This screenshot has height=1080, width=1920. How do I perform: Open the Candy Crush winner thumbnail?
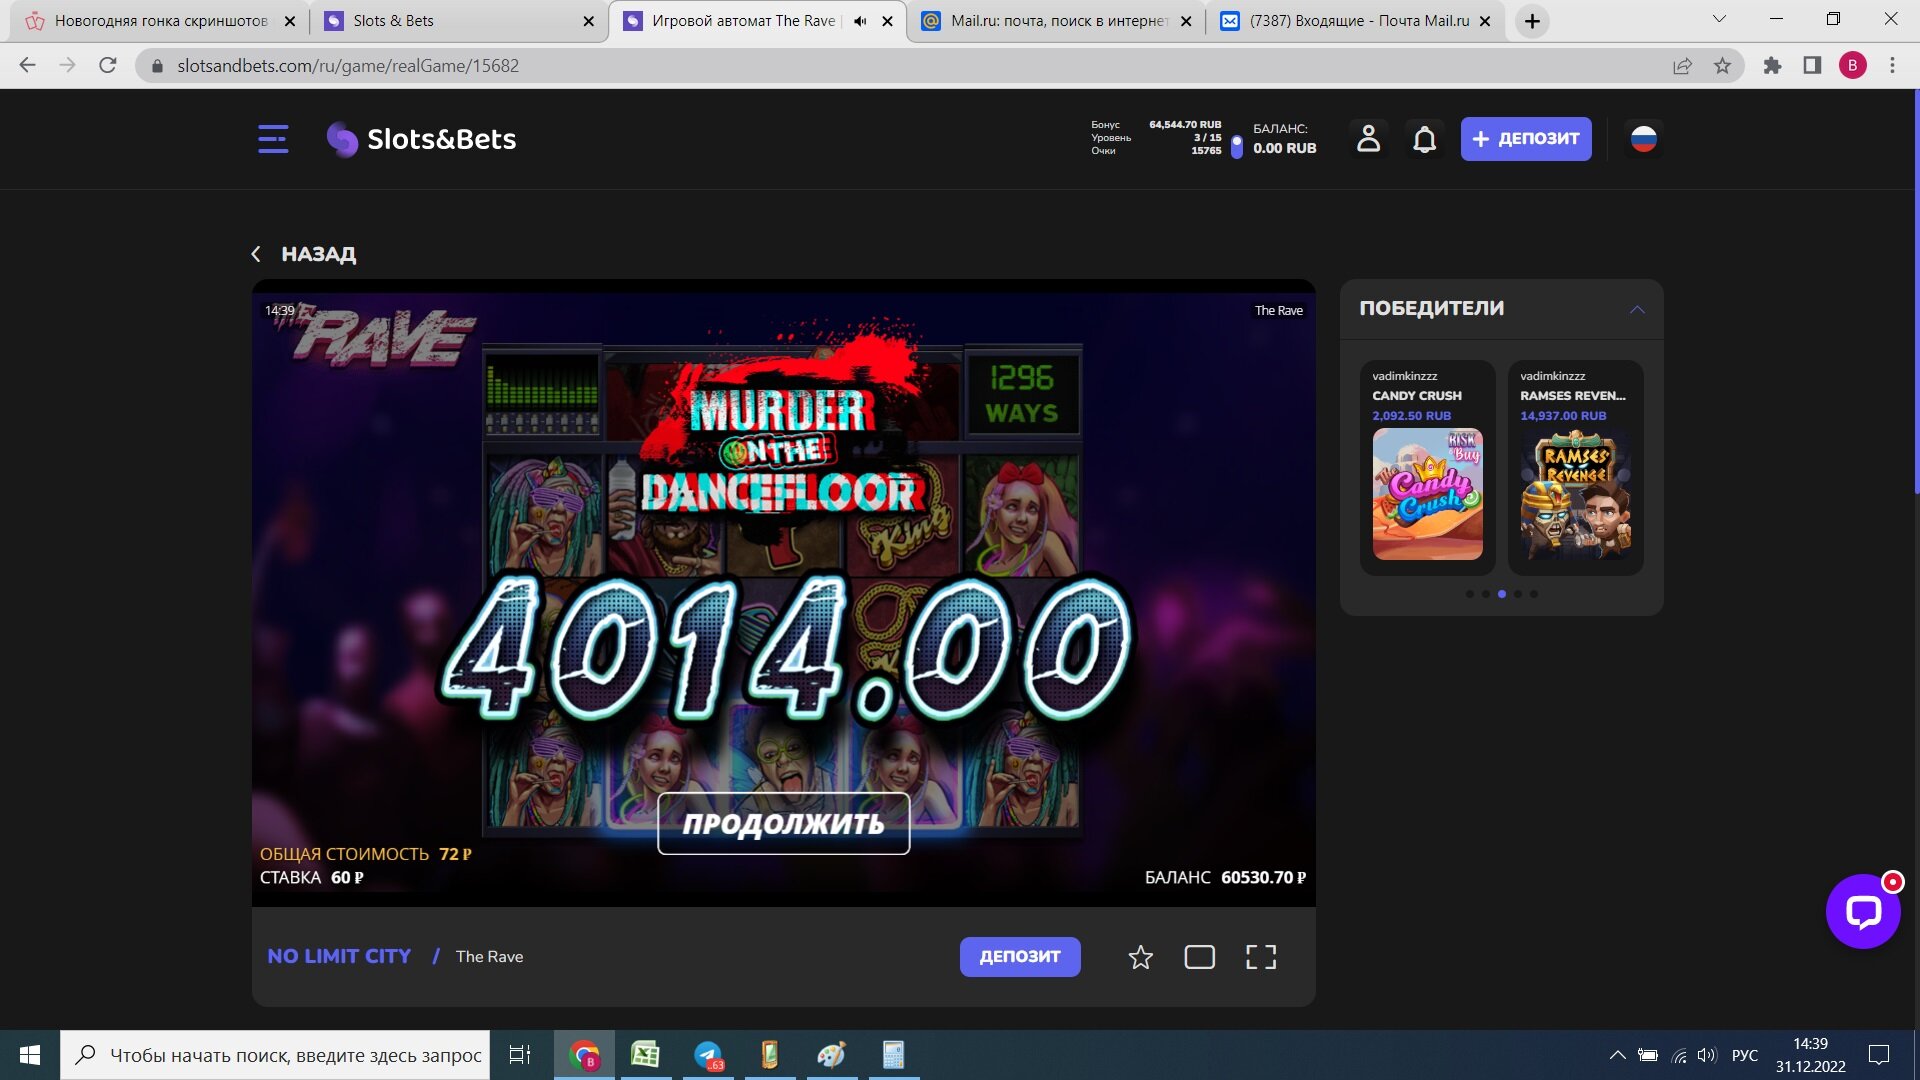point(1427,494)
